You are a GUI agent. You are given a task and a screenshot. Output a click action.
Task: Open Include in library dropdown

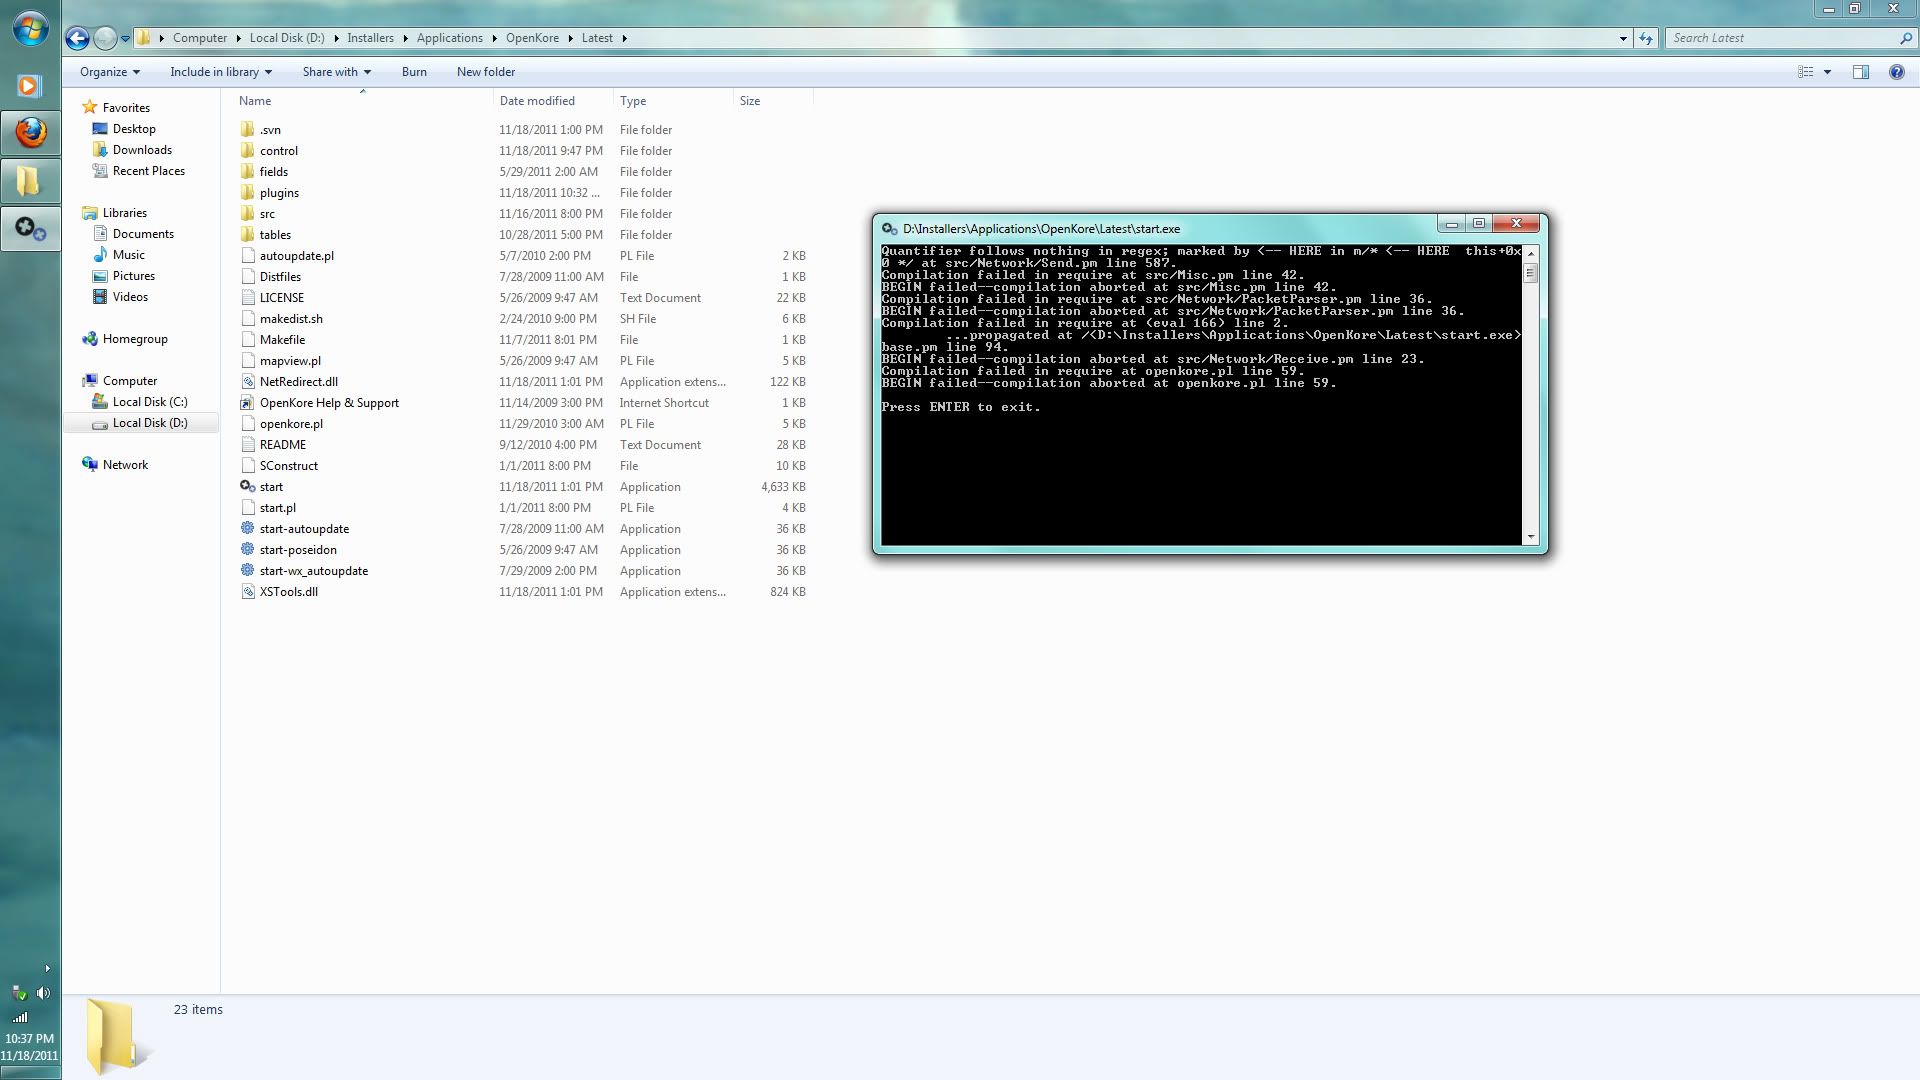[221, 72]
